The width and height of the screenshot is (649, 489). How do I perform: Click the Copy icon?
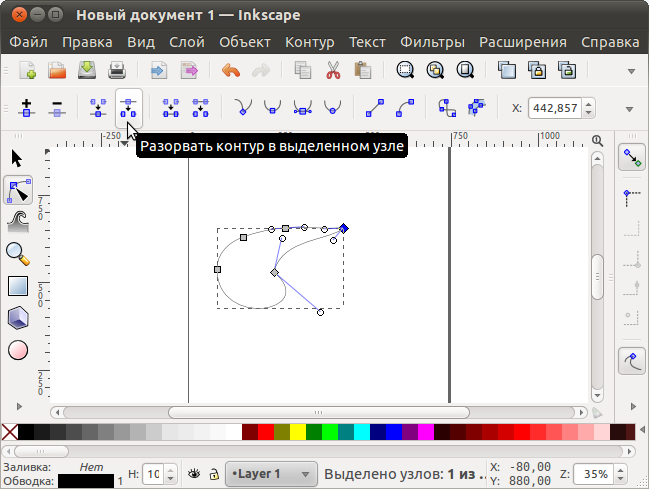pyautogui.click(x=303, y=70)
